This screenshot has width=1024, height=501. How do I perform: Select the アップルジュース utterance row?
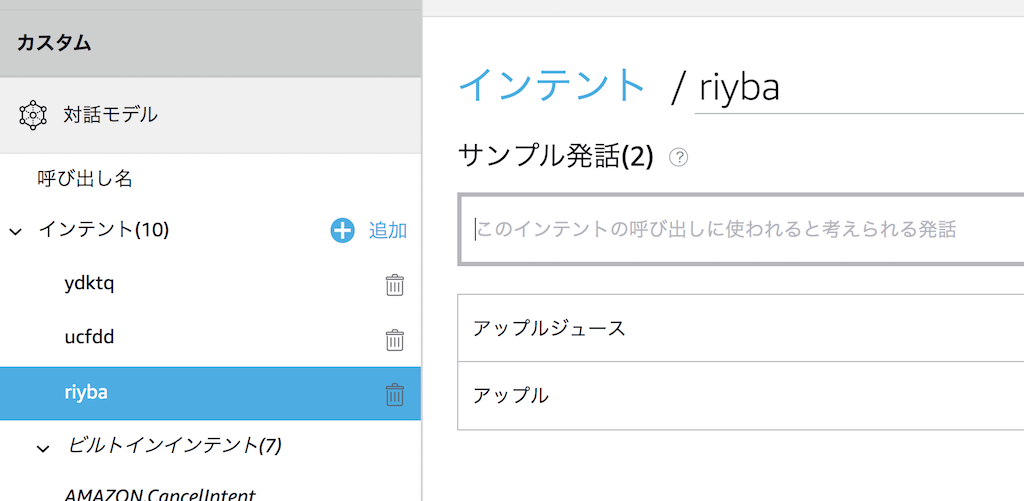(741, 328)
